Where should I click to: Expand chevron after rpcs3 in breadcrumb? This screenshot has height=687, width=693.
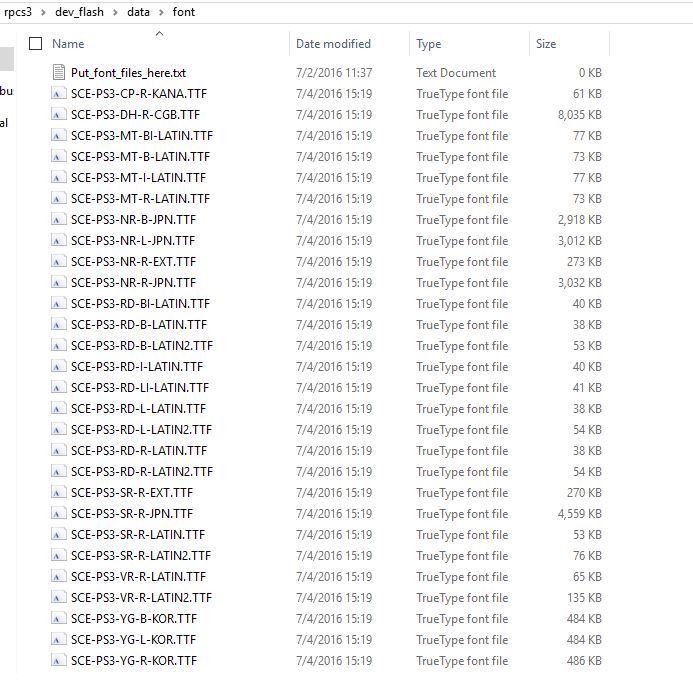point(43,12)
